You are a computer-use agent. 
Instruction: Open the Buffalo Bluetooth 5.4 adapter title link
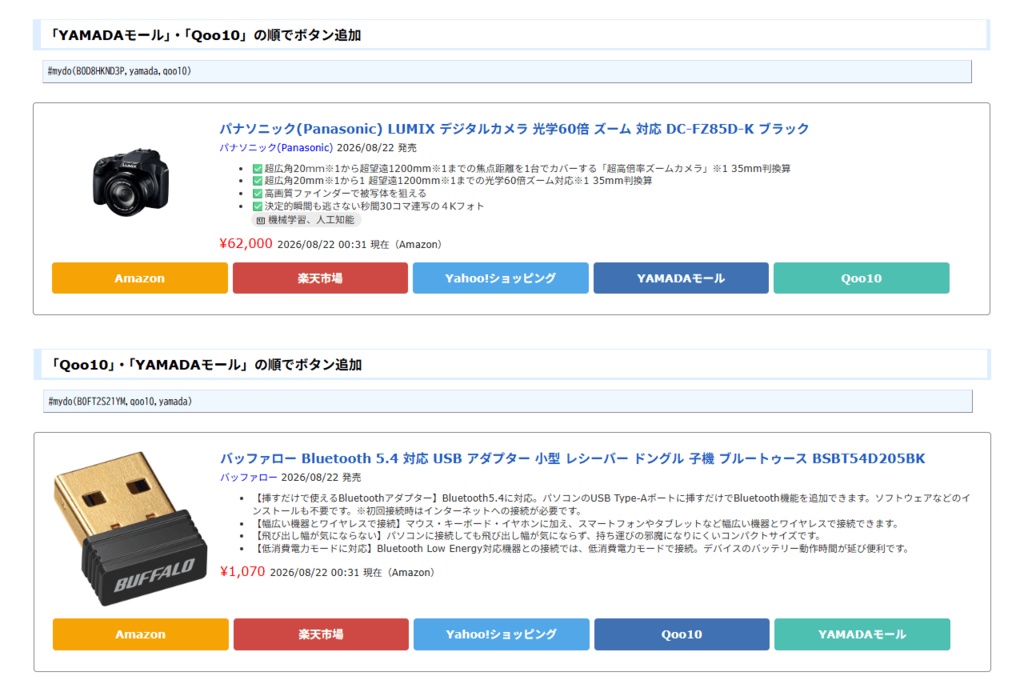click(573, 458)
